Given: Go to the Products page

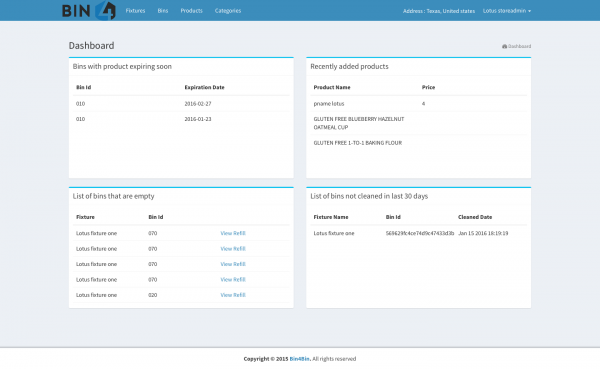Looking at the screenshot, I should tap(191, 11).
